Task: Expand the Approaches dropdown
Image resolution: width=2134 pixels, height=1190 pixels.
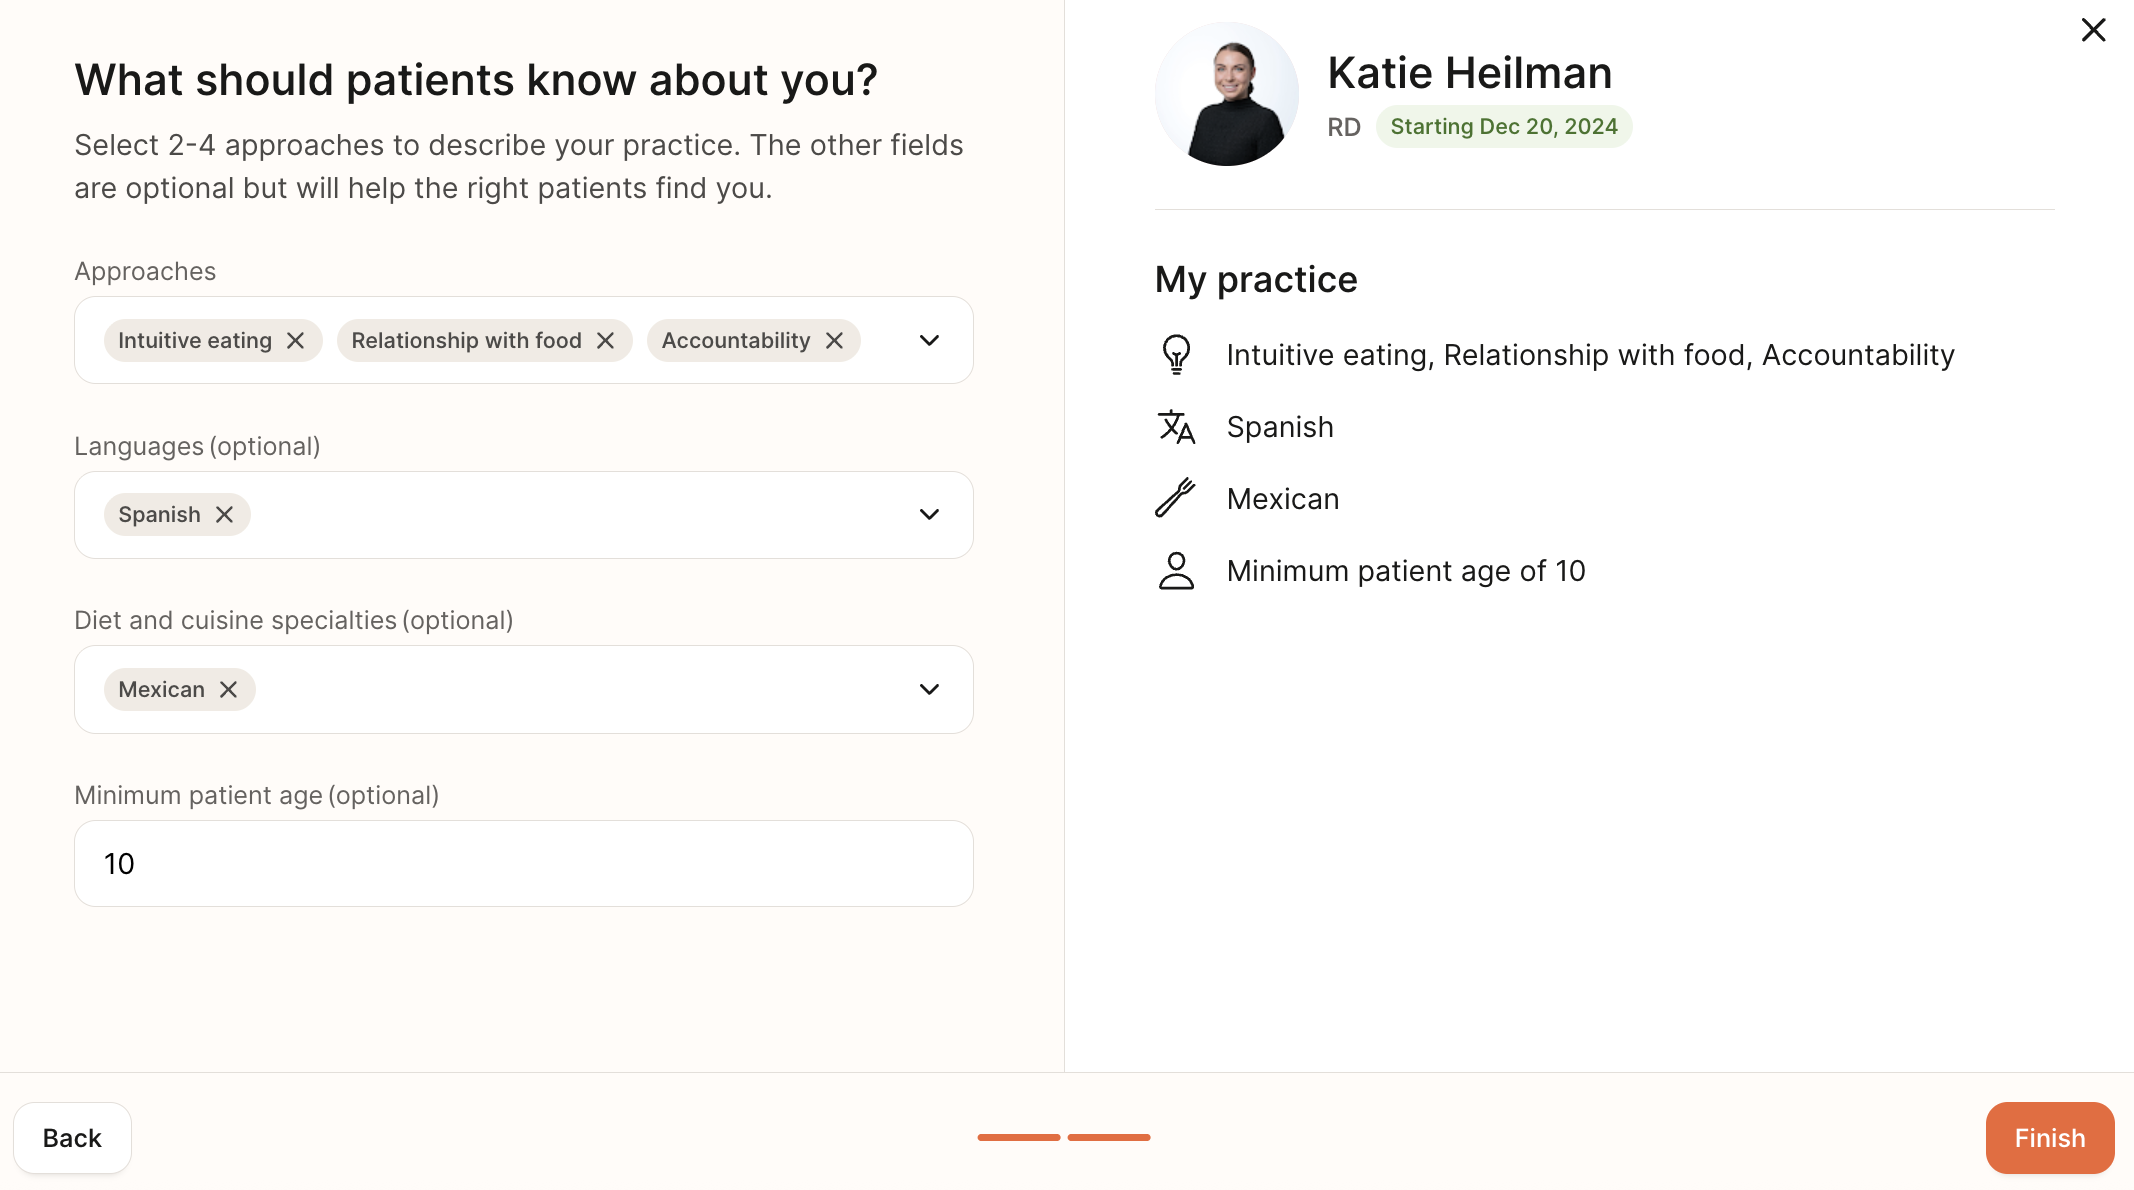Action: point(929,341)
